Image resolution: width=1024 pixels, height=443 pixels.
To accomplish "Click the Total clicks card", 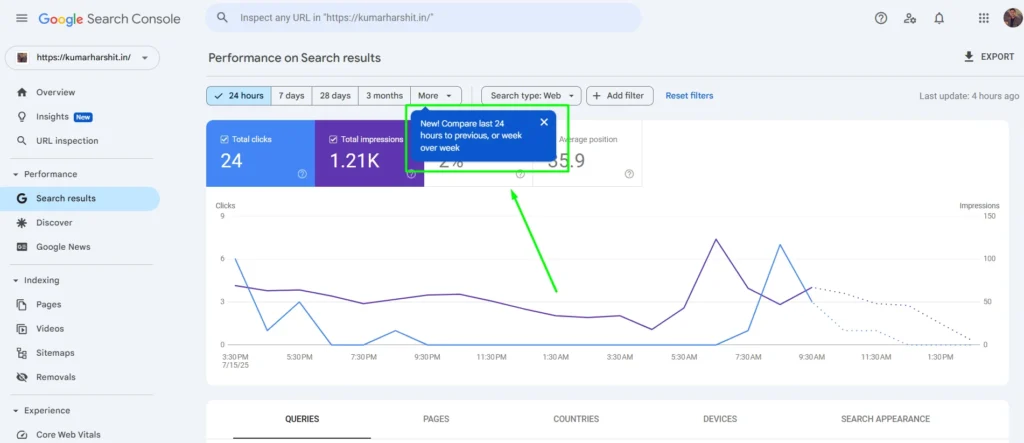I will point(261,154).
